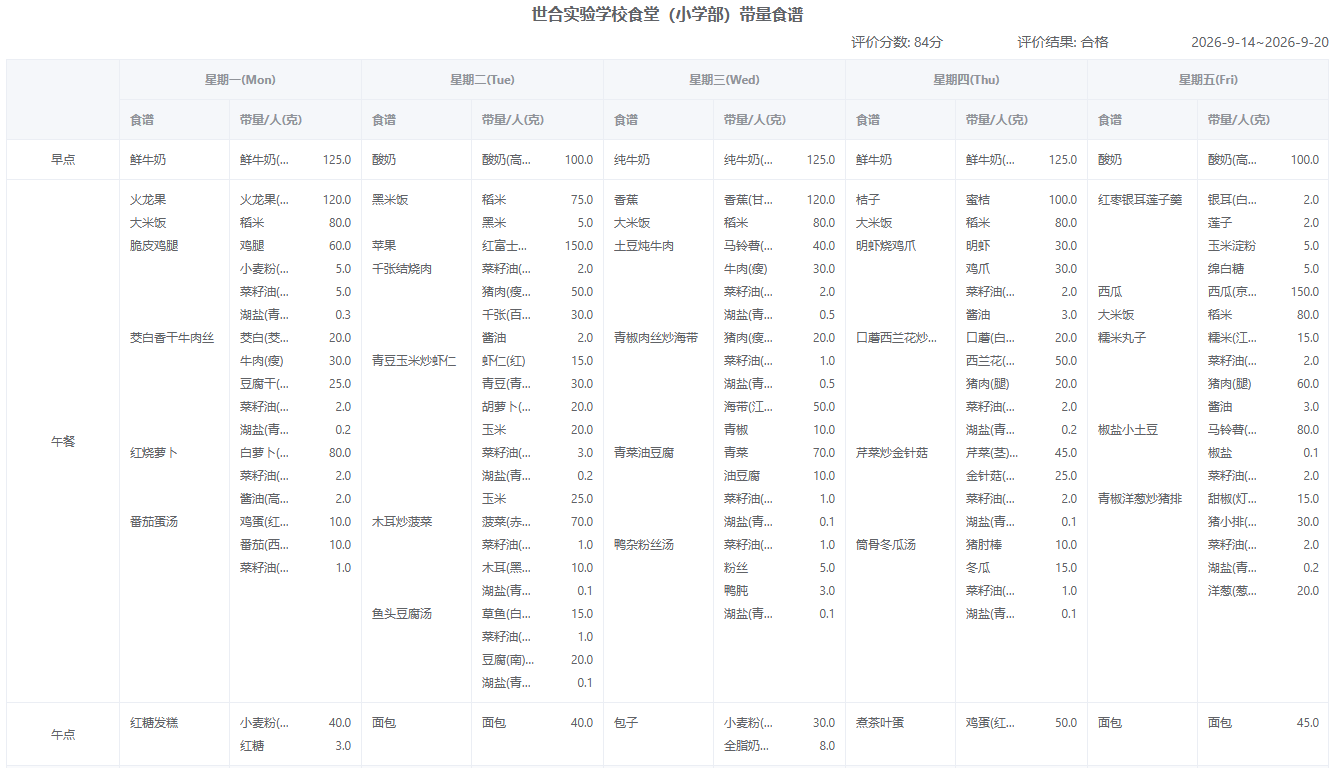Click the 评价结果: 合格 text

tap(1063, 42)
